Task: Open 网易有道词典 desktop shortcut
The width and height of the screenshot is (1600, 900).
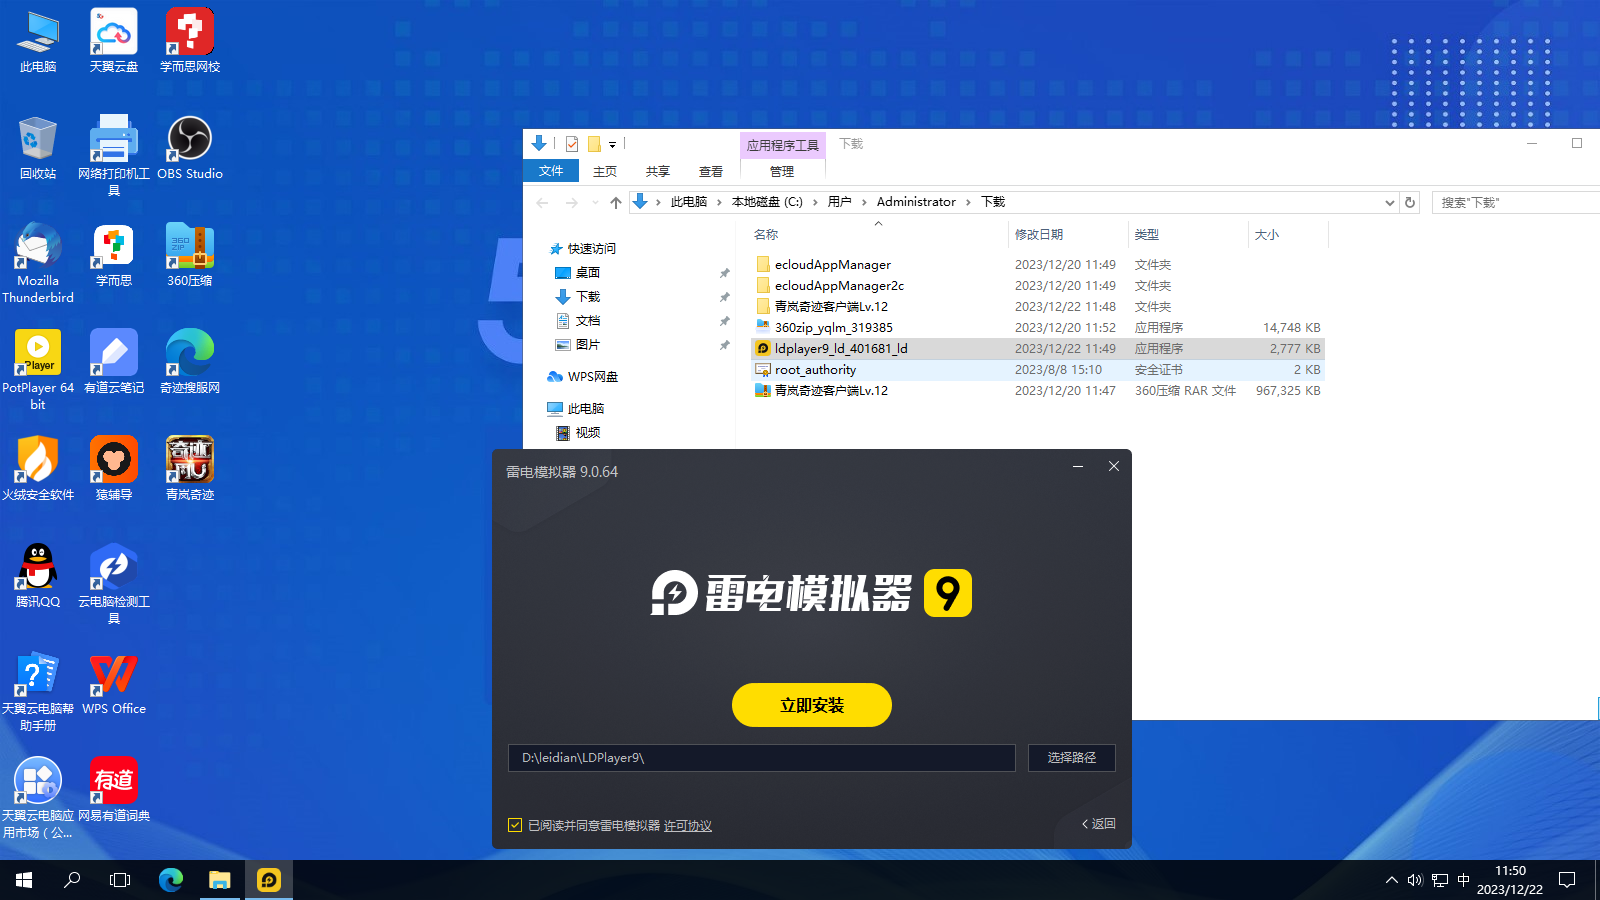Action: pyautogui.click(x=114, y=790)
